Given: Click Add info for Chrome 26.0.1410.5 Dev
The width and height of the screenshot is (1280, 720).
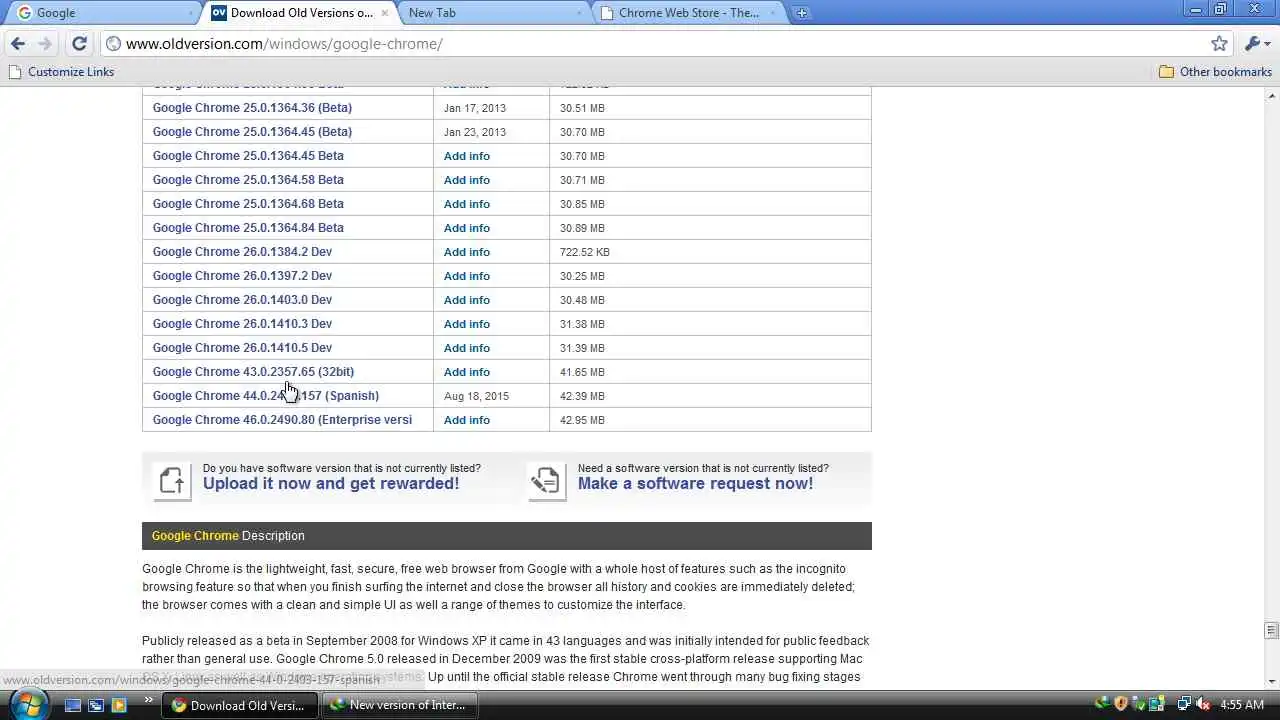Looking at the screenshot, I should [467, 348].
